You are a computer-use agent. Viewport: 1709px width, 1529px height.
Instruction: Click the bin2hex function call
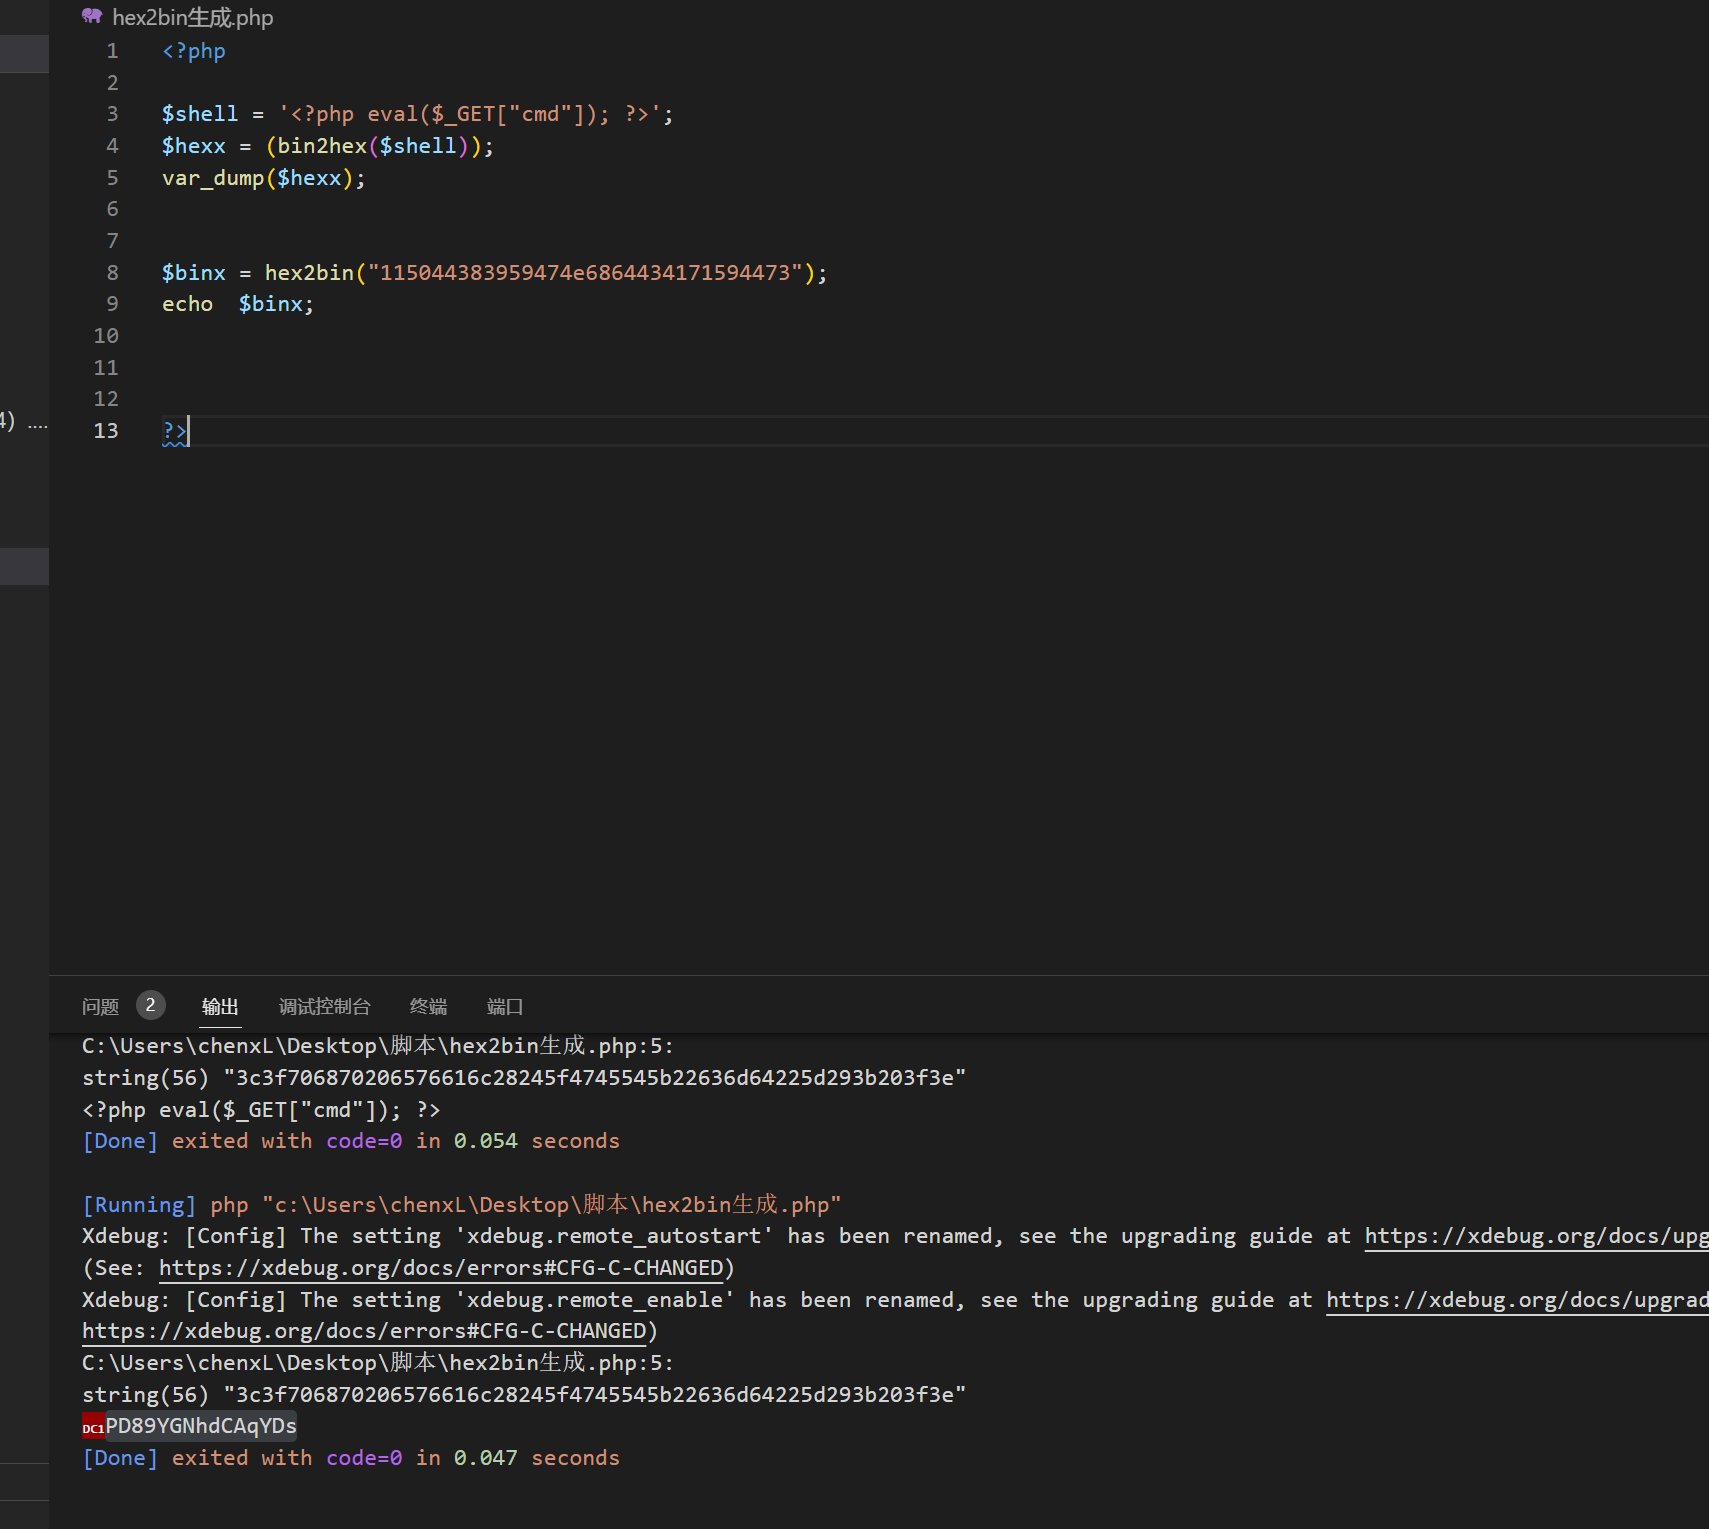(x=322, y=146)
